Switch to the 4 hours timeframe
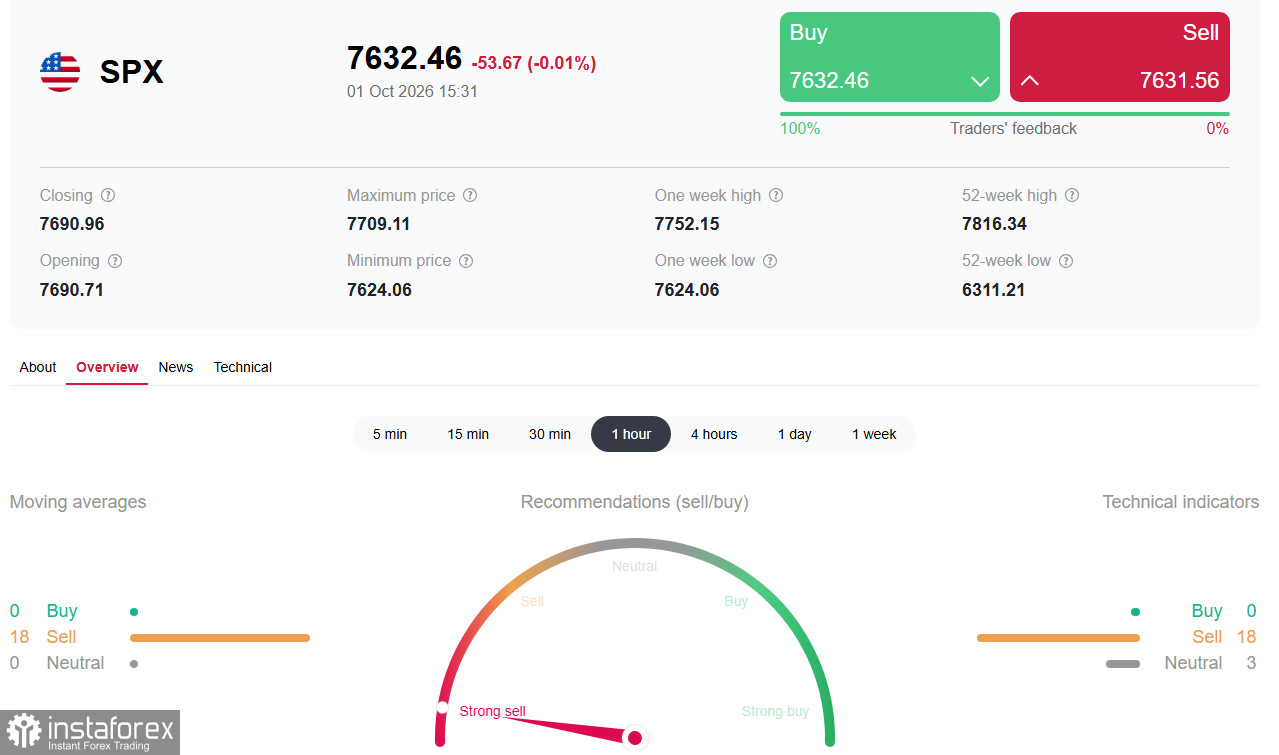Image resolution: width=1279 pixels, height=755 pixels. pos(714,434)
